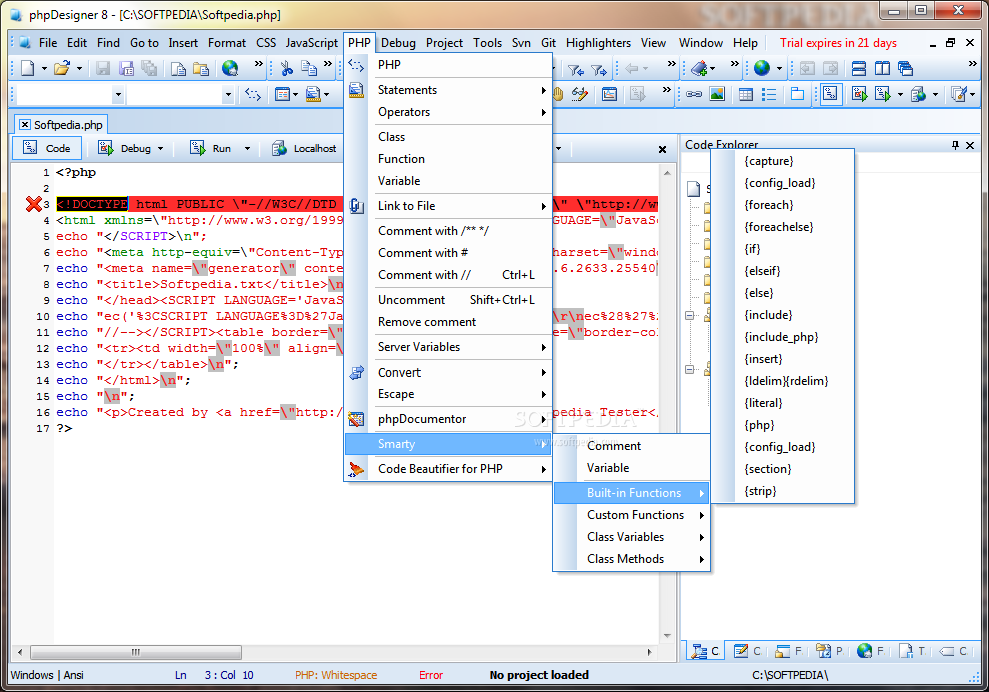Click the PHP: Whitespace status entry
This screenshot has width=989, height=692.
(x=336, y=675)
